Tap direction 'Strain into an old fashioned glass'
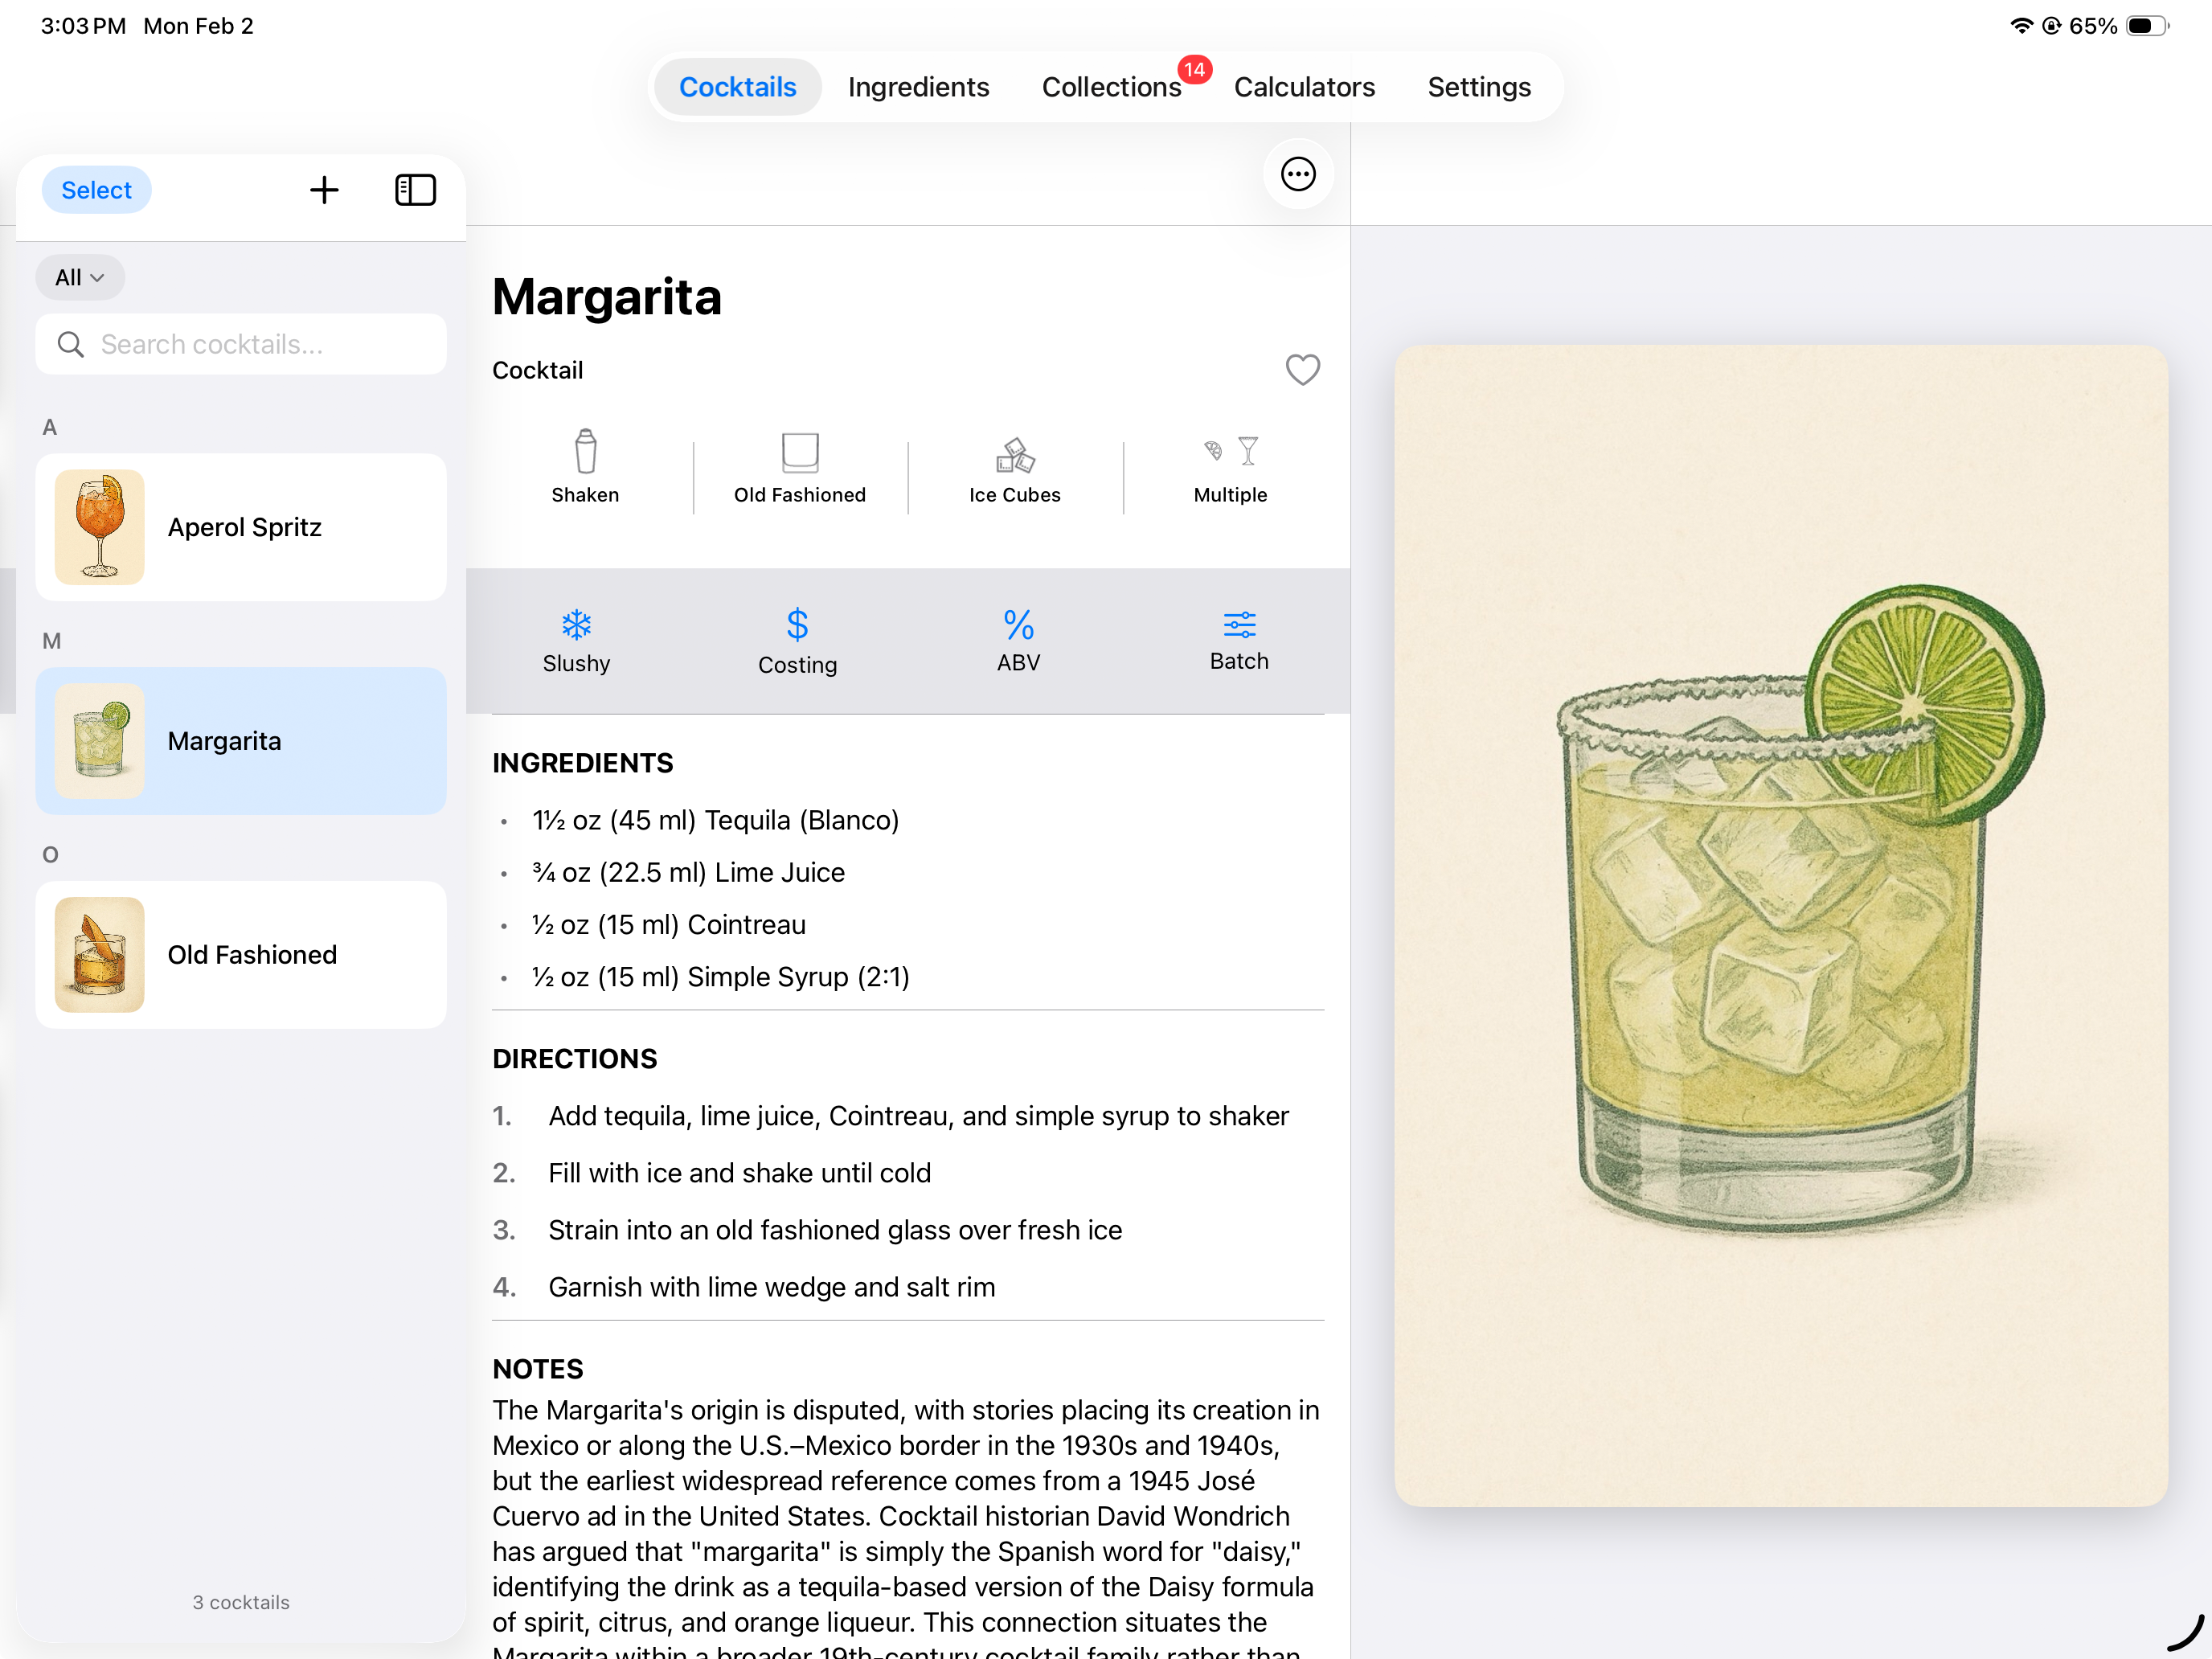The image size is (2212, 1659). [x=835, y=1229]
